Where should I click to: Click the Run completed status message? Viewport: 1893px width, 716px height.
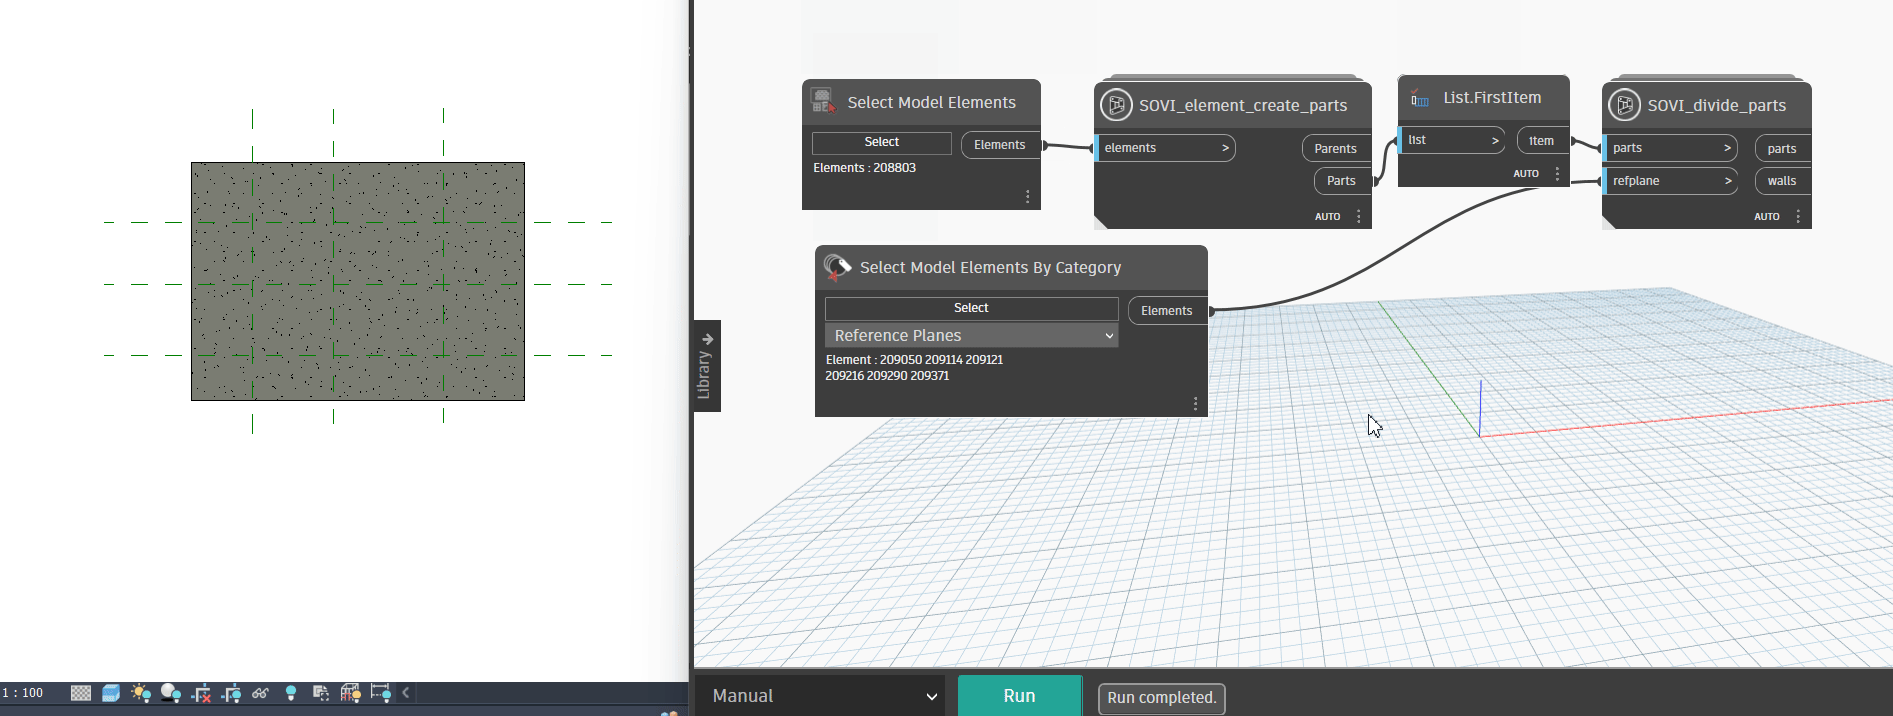pyautogui.click(x=1161, y=698)
